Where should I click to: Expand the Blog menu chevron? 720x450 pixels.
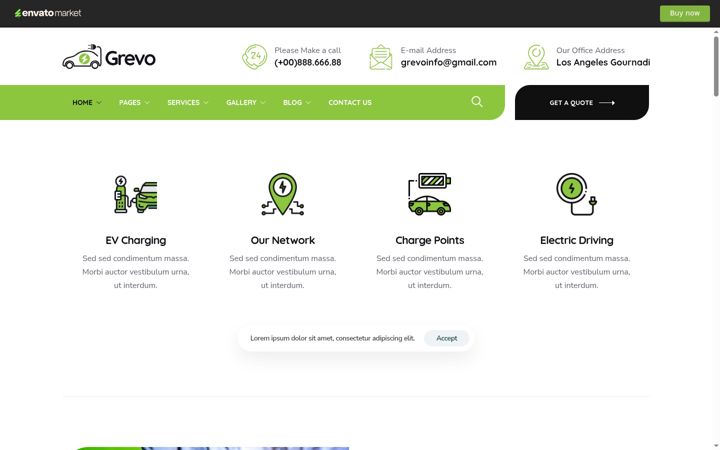(308, 103)
